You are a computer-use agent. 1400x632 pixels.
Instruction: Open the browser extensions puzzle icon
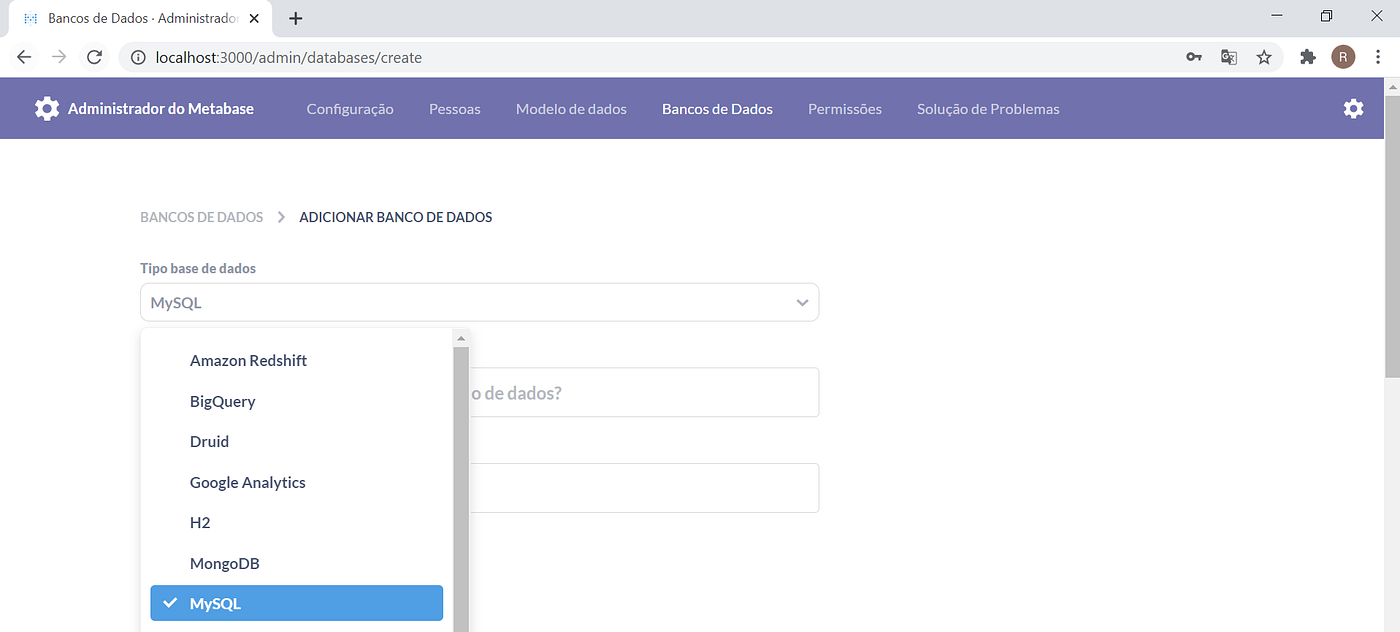click(1307, 57)
